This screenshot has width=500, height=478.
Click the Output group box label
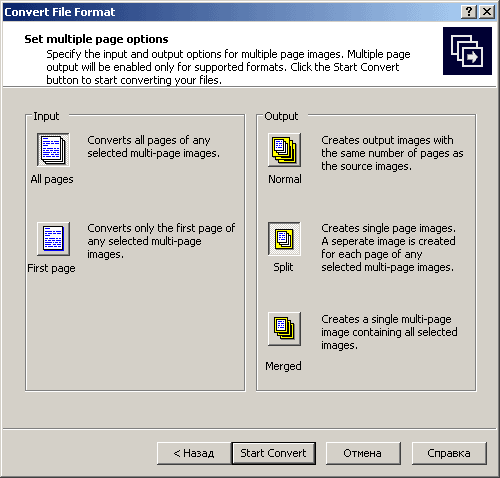pos(281,116)
